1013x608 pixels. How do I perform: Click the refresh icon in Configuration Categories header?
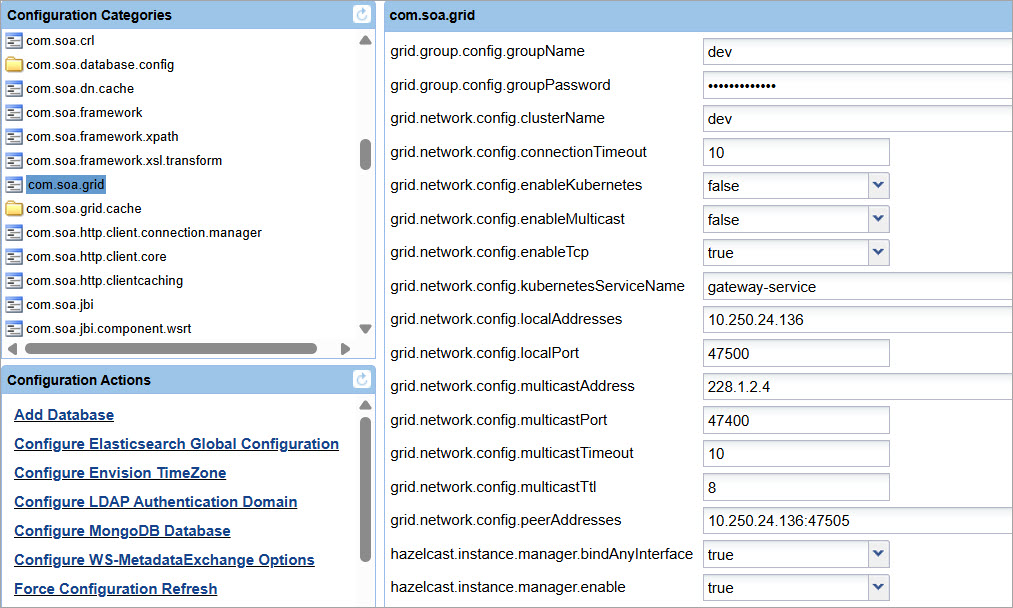362,15
